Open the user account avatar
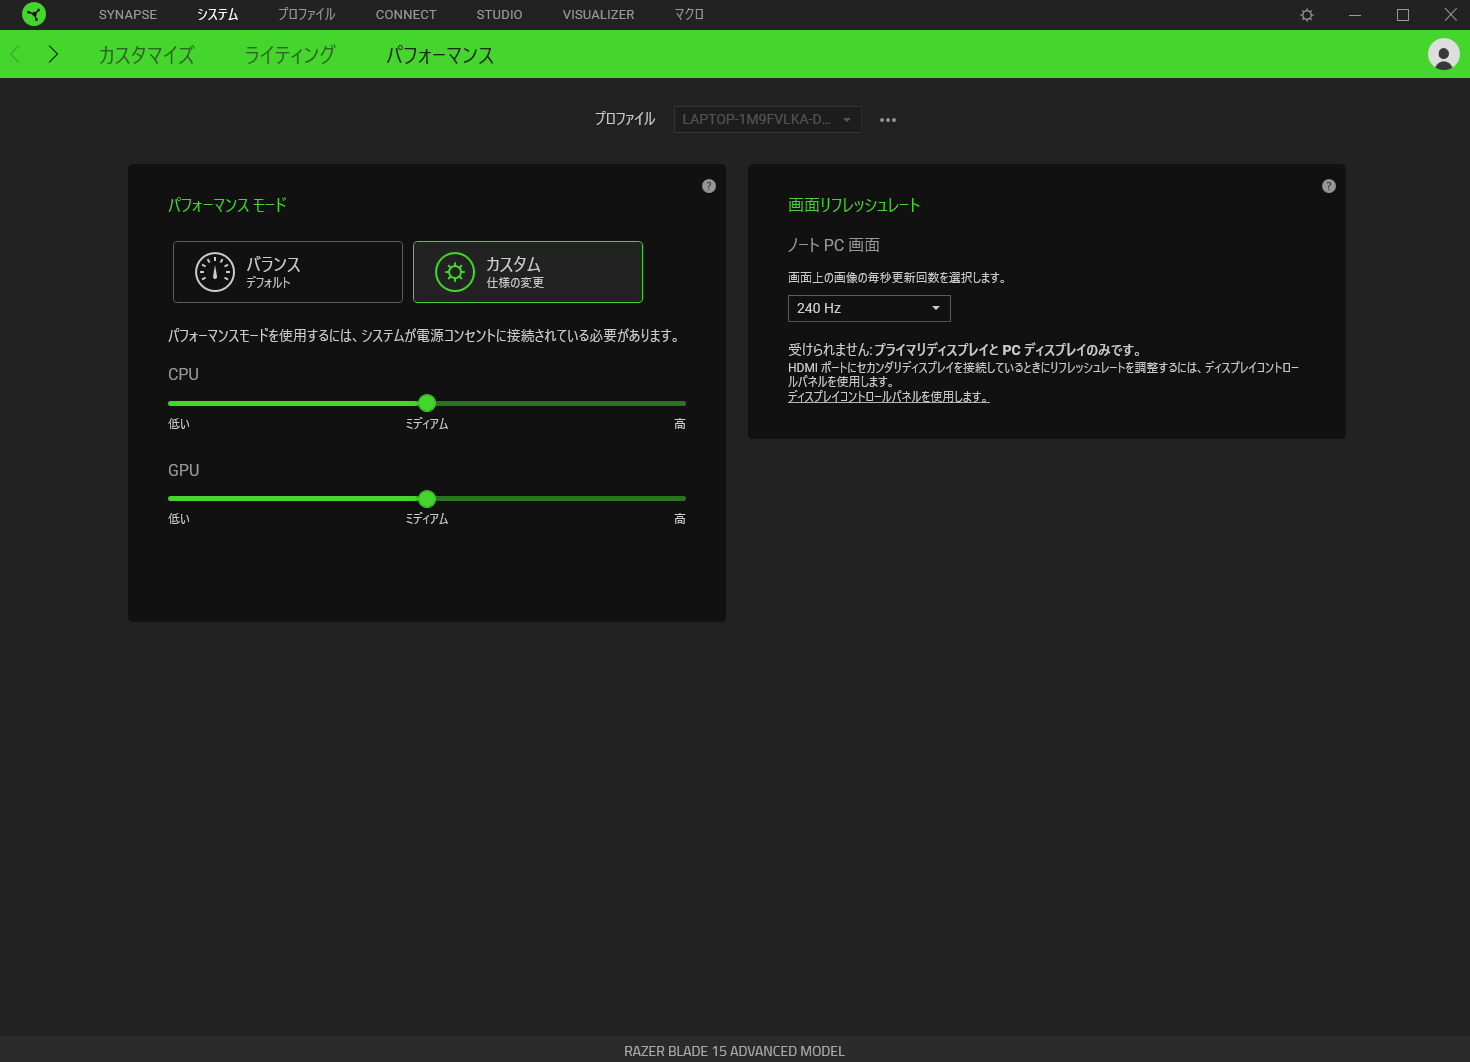 click(x=1443, y=54)
